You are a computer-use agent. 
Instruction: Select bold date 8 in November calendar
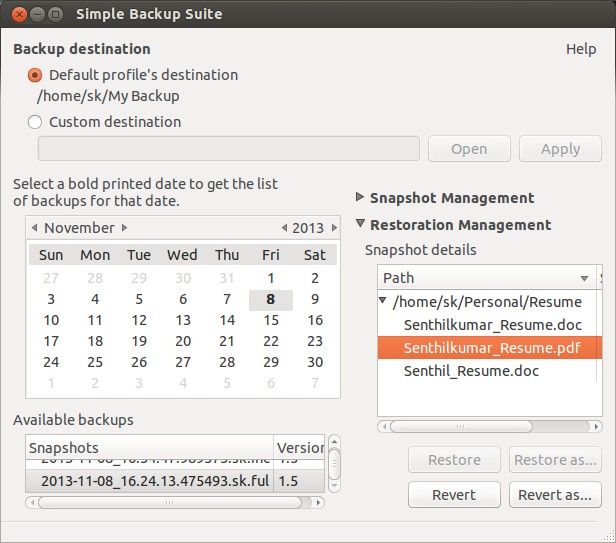(x=271, y=299)
